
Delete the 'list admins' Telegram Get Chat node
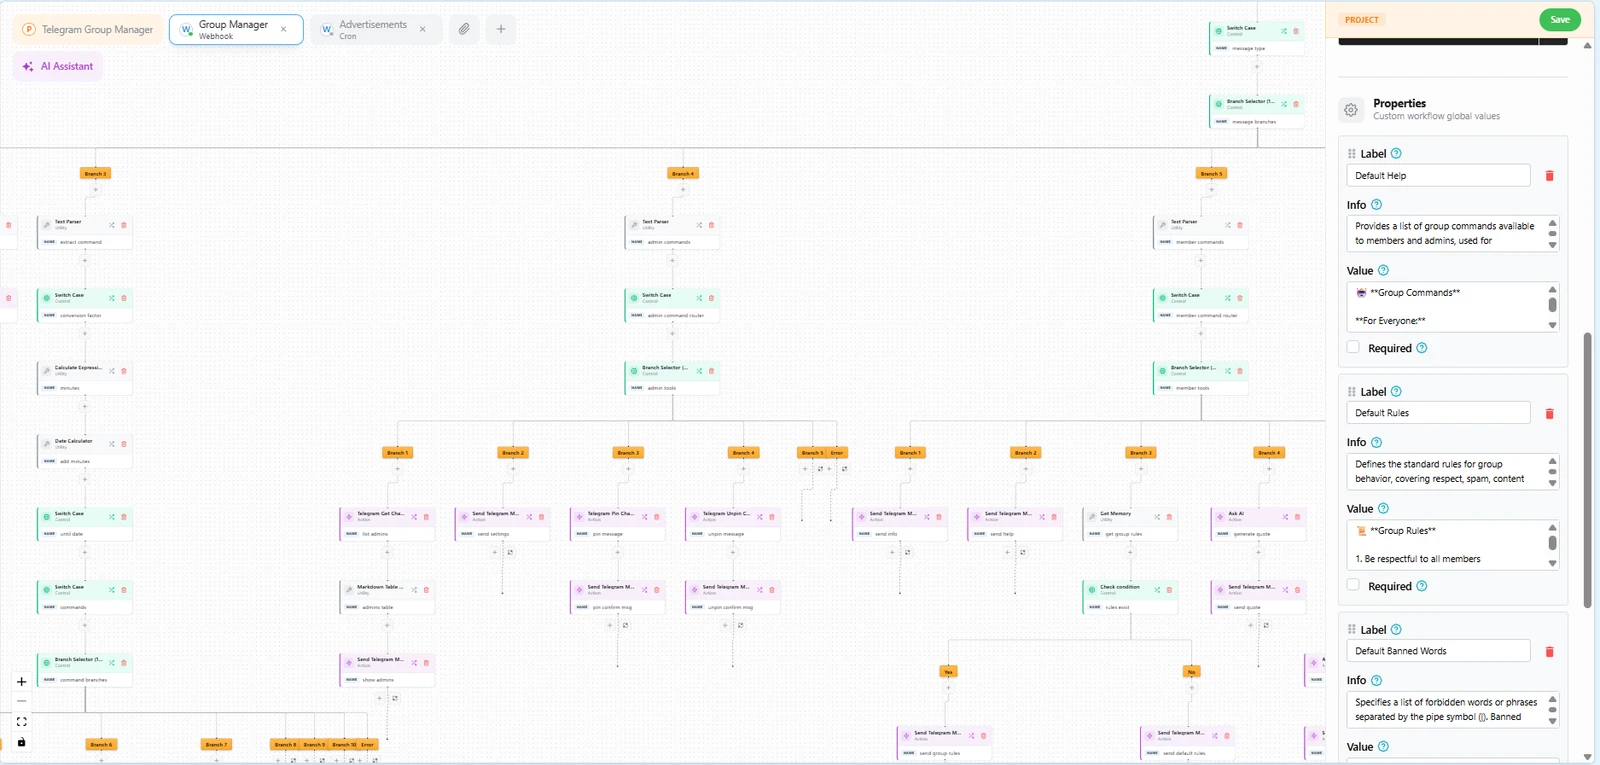point(426,517)
